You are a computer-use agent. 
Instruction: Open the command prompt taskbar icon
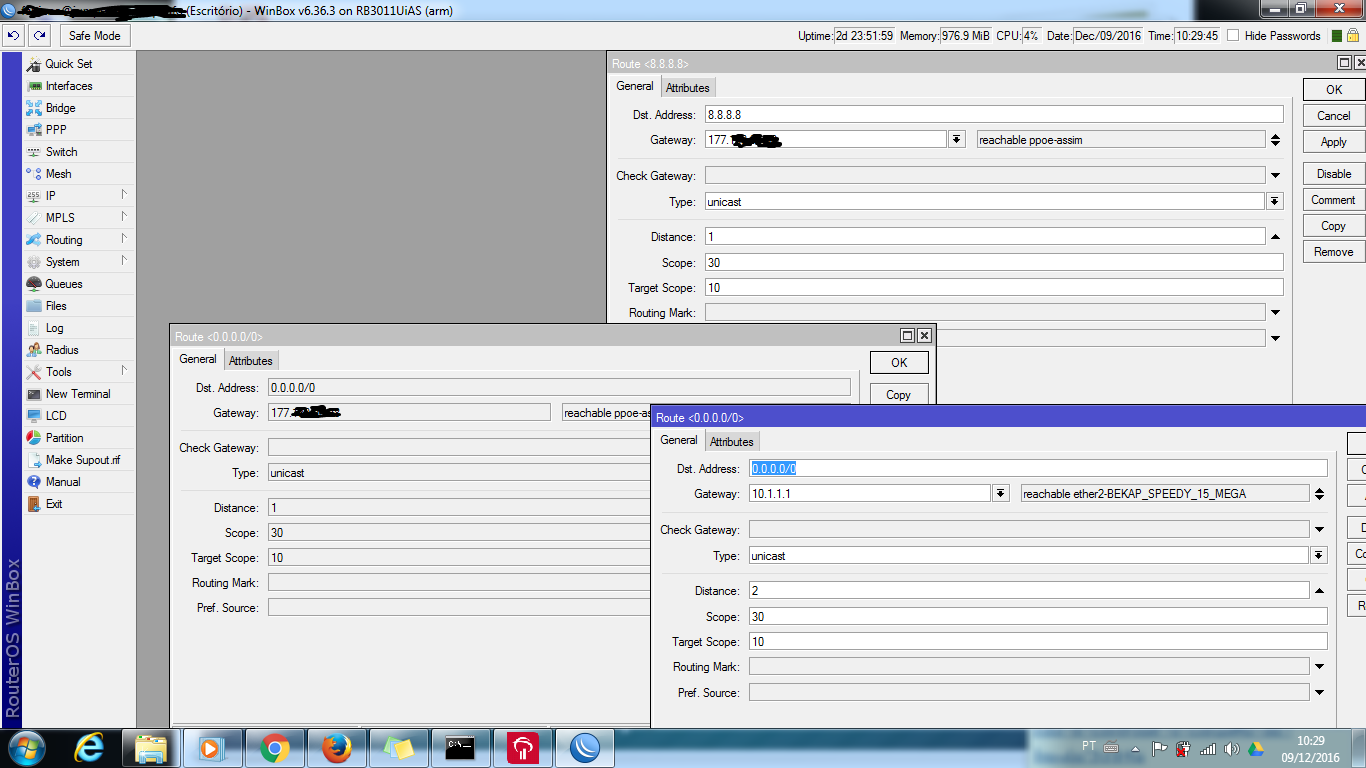[461, 748]
